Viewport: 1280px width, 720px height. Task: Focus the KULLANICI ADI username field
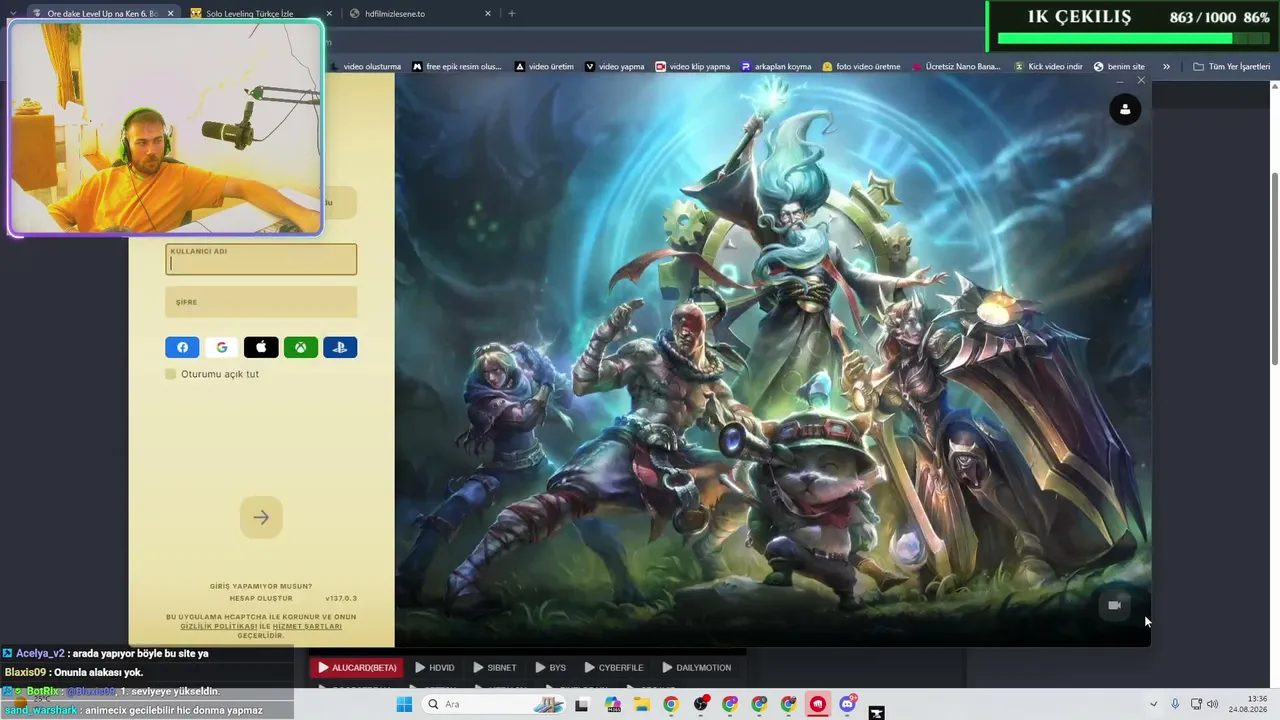[x=261, y=259]
